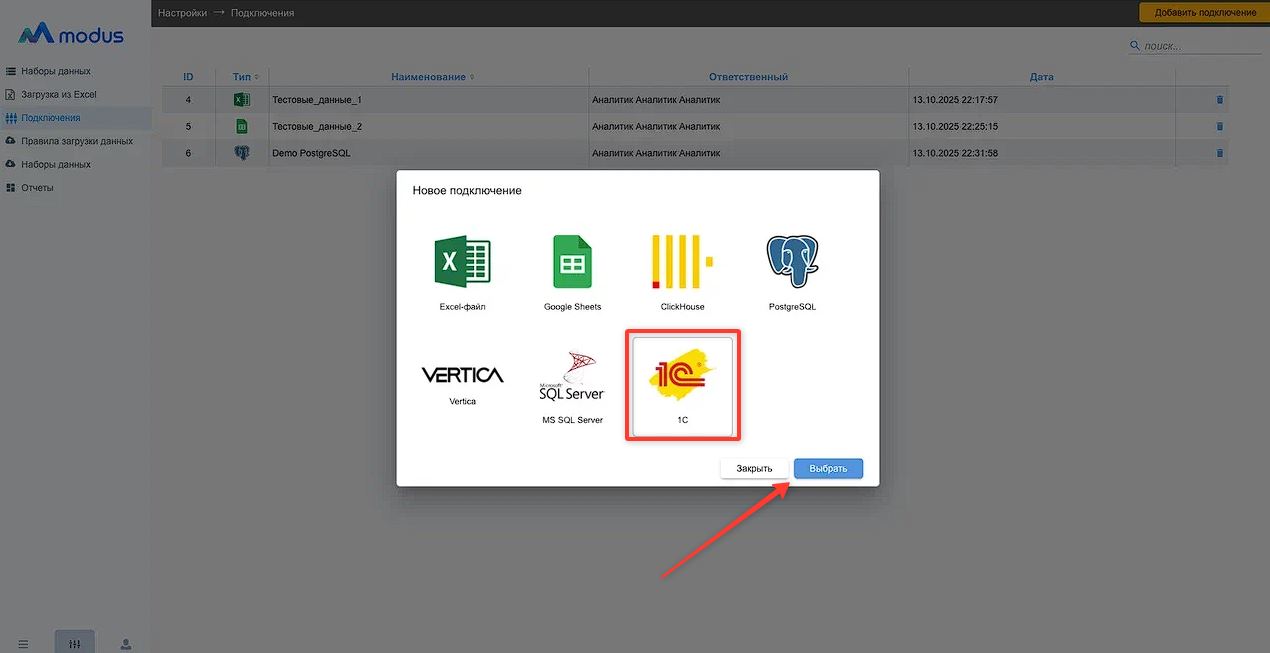Choose the Google Sheets connection type
Viewport: 1270px width, 653px height.
572,264
